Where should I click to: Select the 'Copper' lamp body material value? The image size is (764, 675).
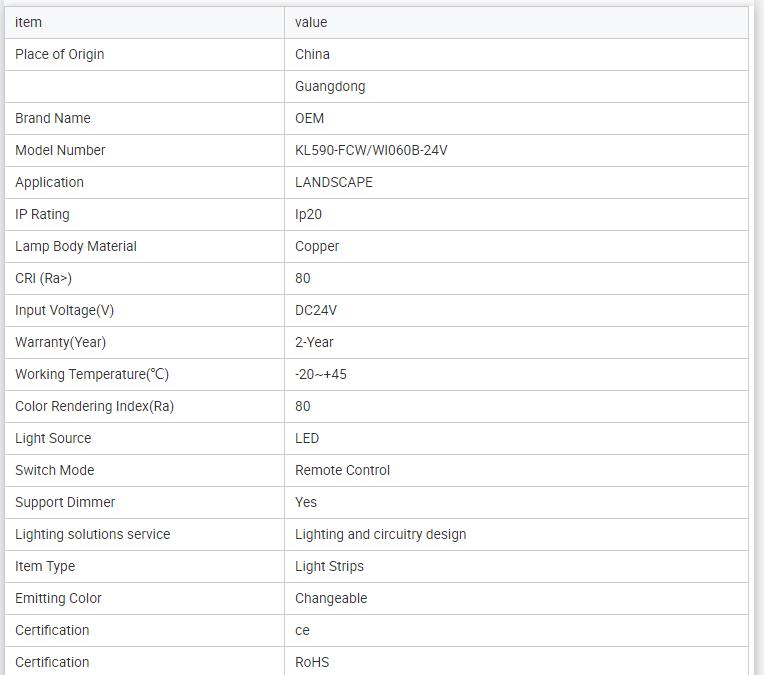(x=317, y=246)
